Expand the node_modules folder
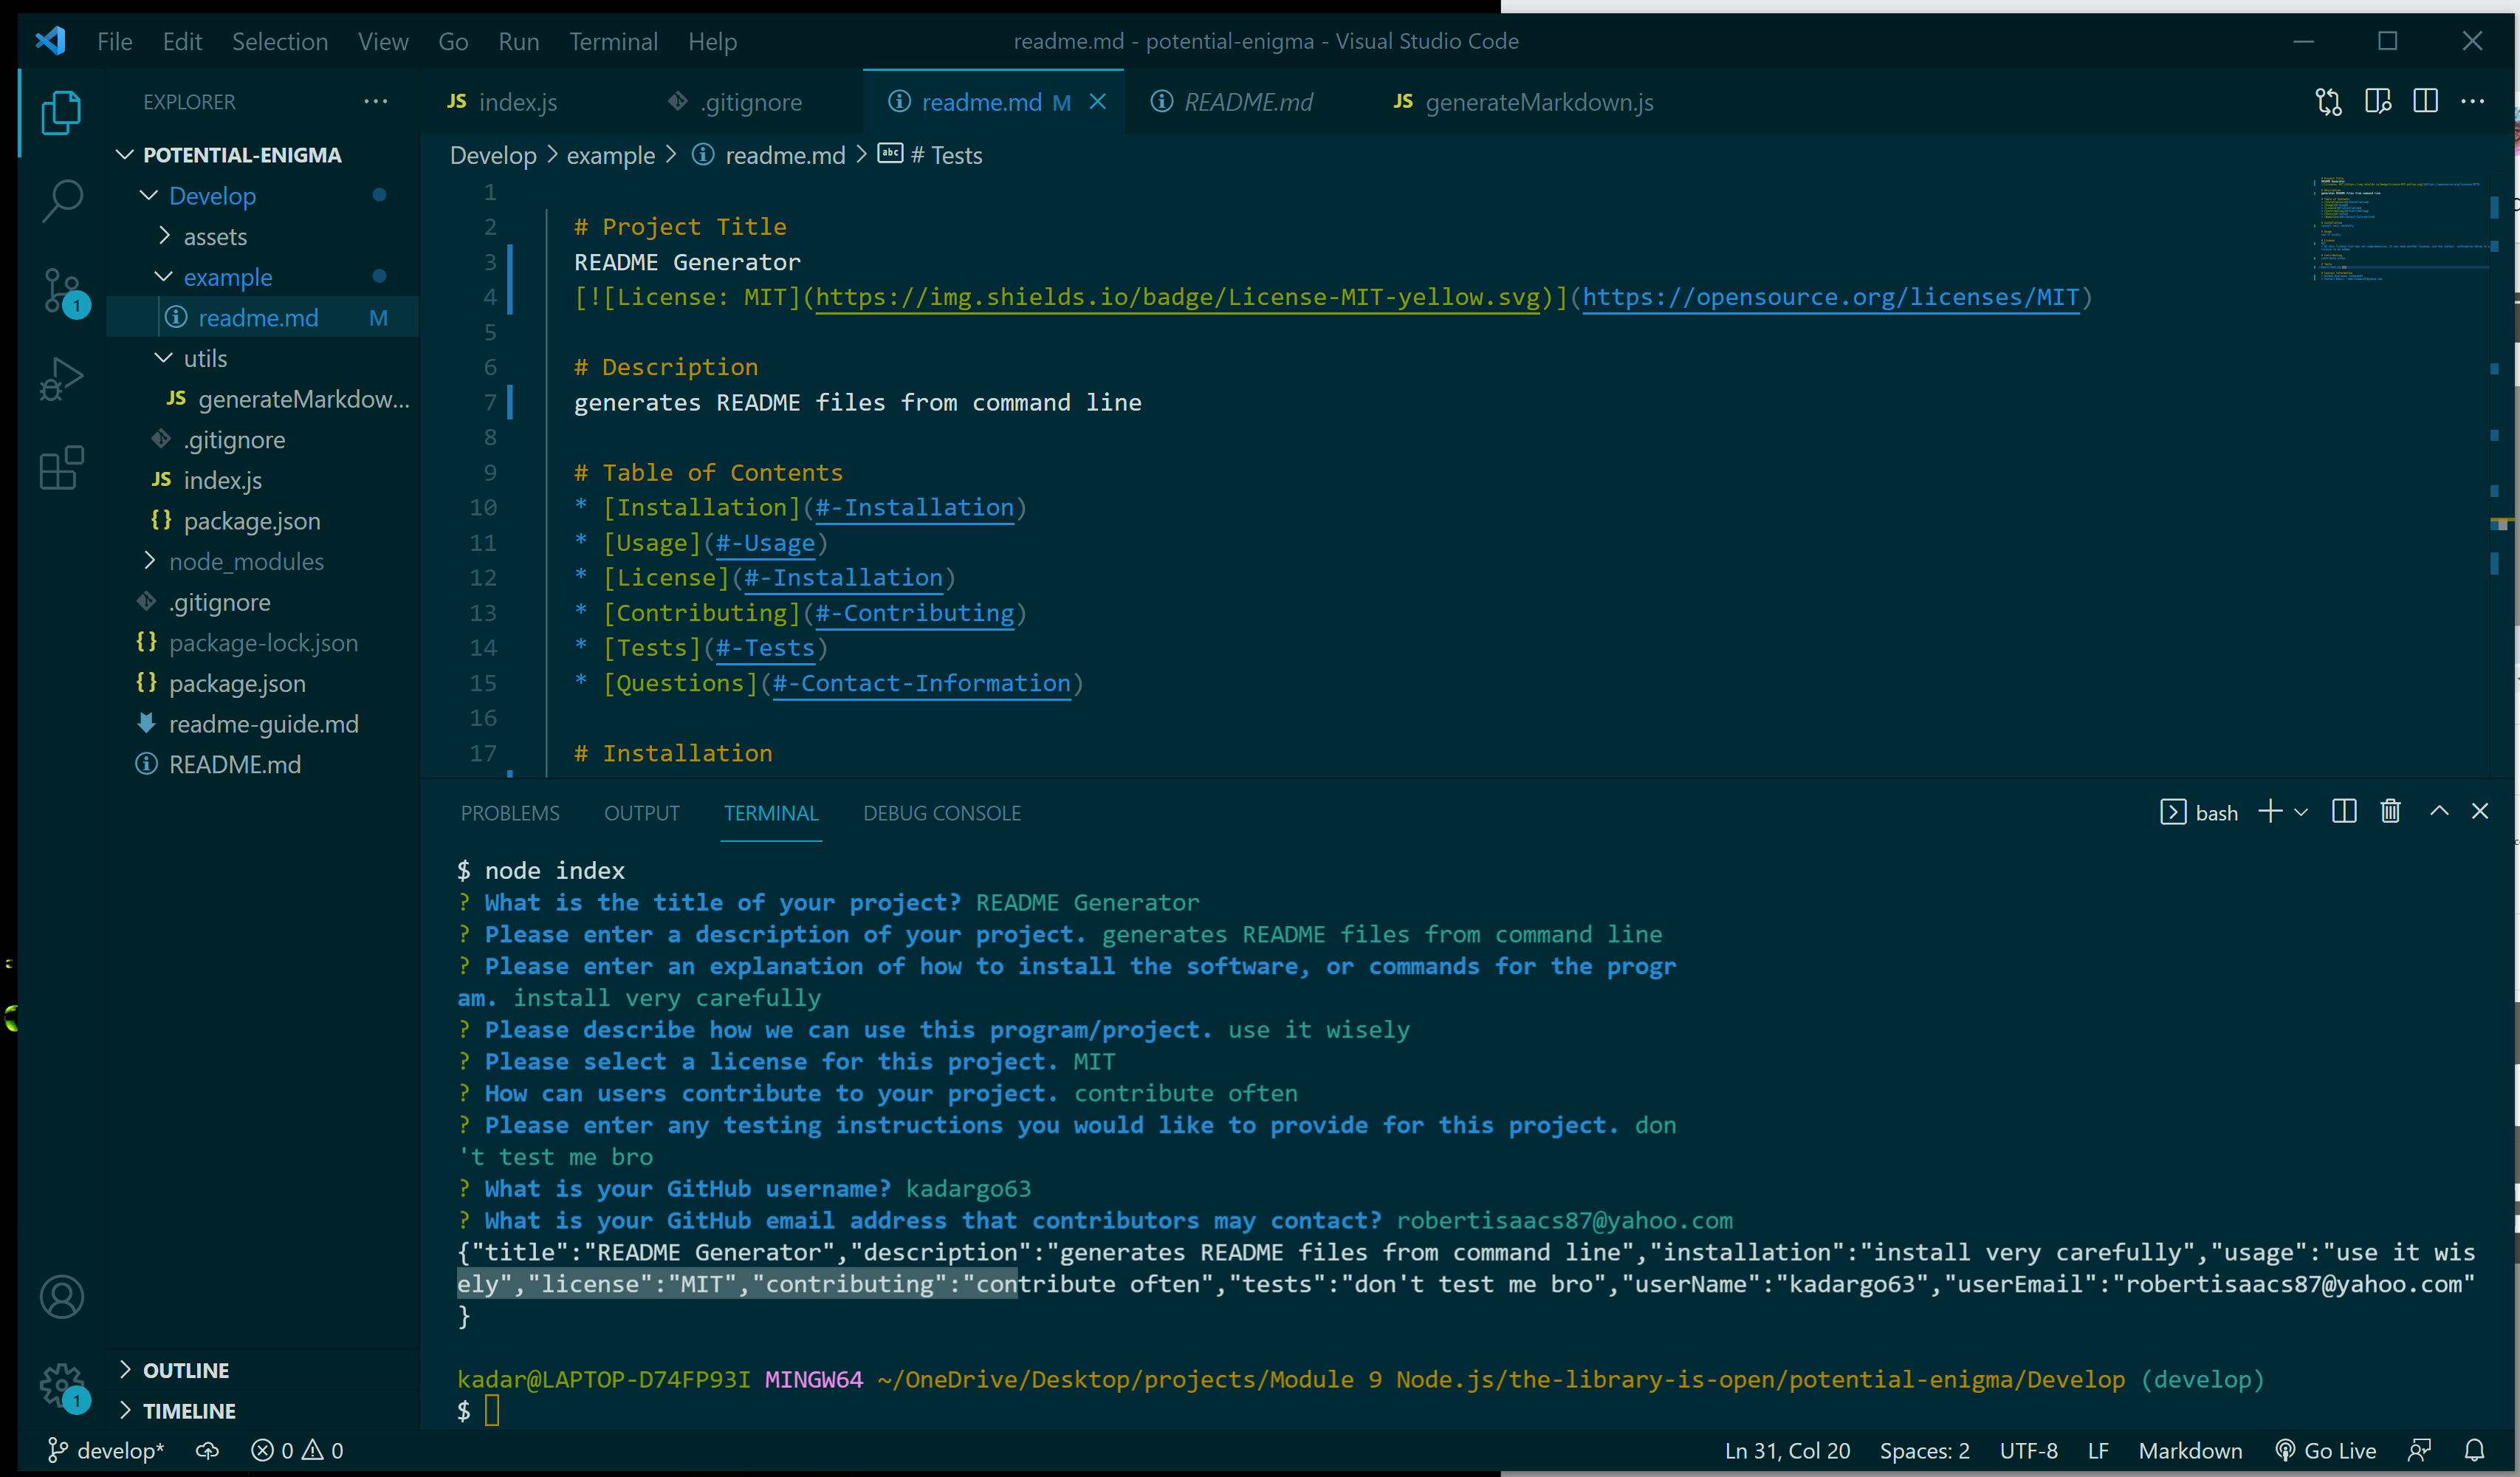This screenshot has width=2520, height=1477. click(x=246, y=562)
